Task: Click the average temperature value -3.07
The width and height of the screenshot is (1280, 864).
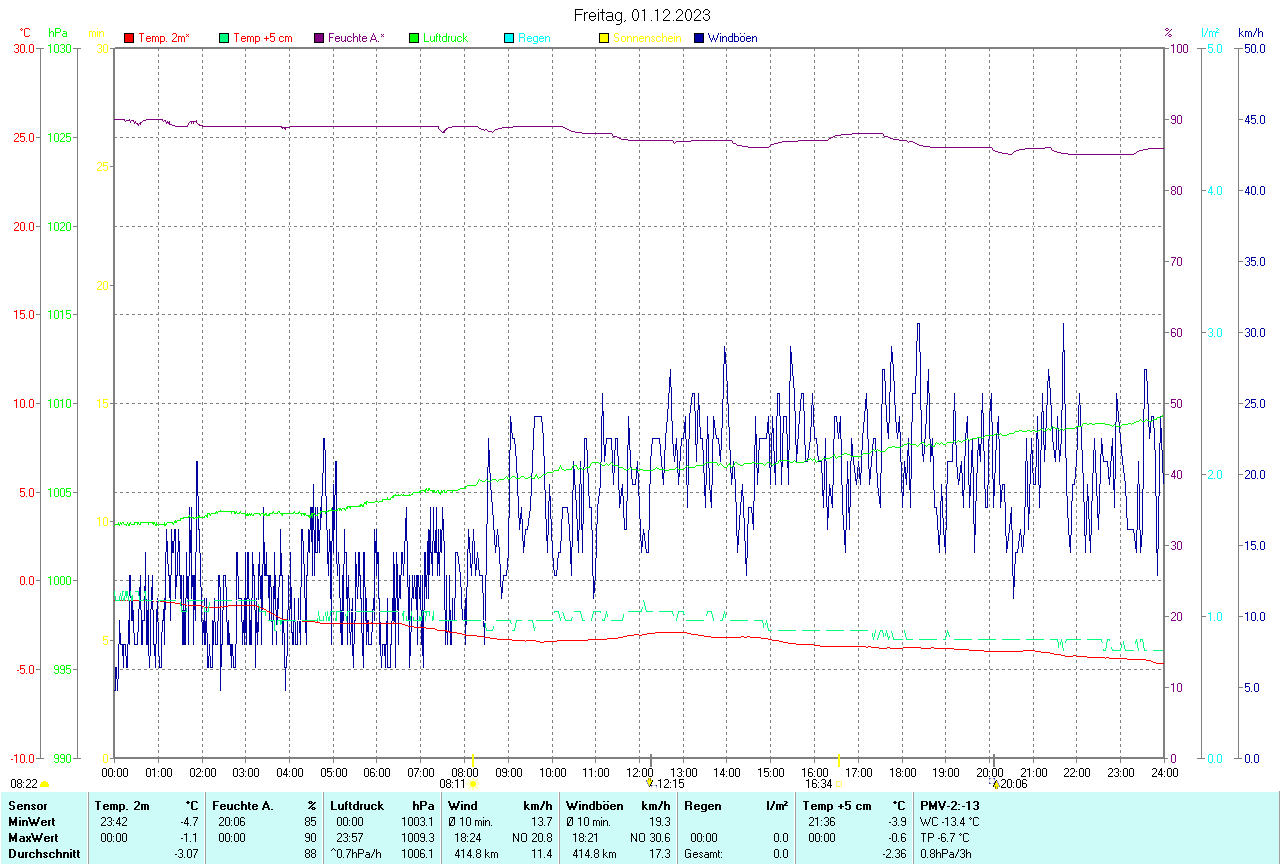Action: (185, 854)
